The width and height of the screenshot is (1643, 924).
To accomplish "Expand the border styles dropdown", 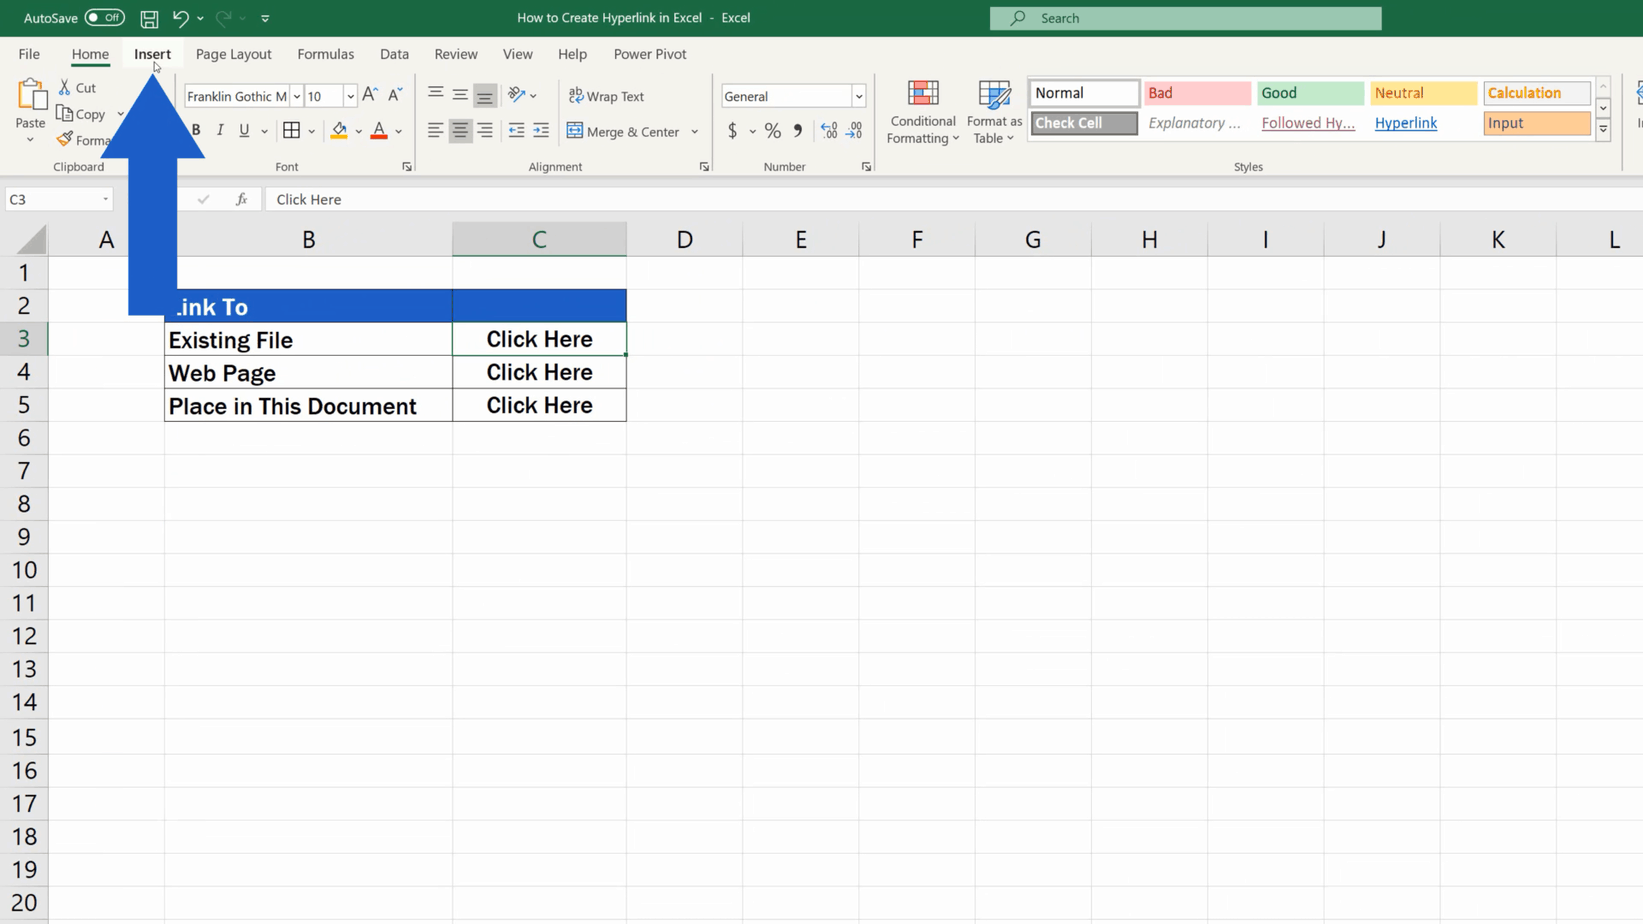I will 309,130.
